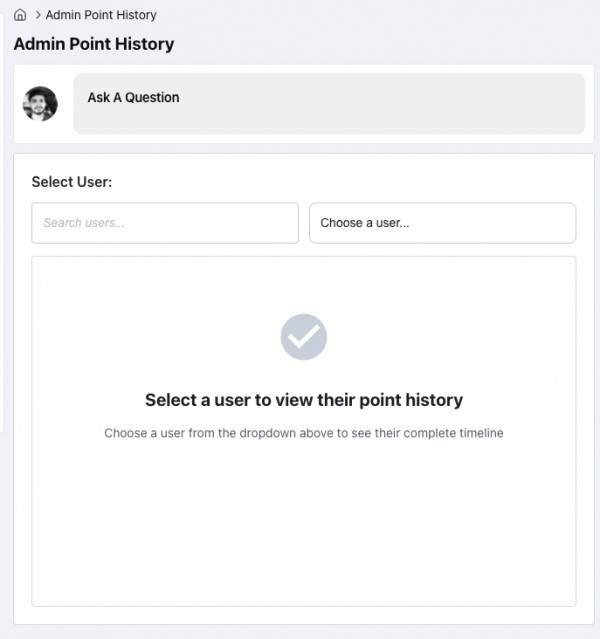600x639 pixels.
Task: Click the breadcrumb chevron separator arrow
Action: tap(37, 15)
